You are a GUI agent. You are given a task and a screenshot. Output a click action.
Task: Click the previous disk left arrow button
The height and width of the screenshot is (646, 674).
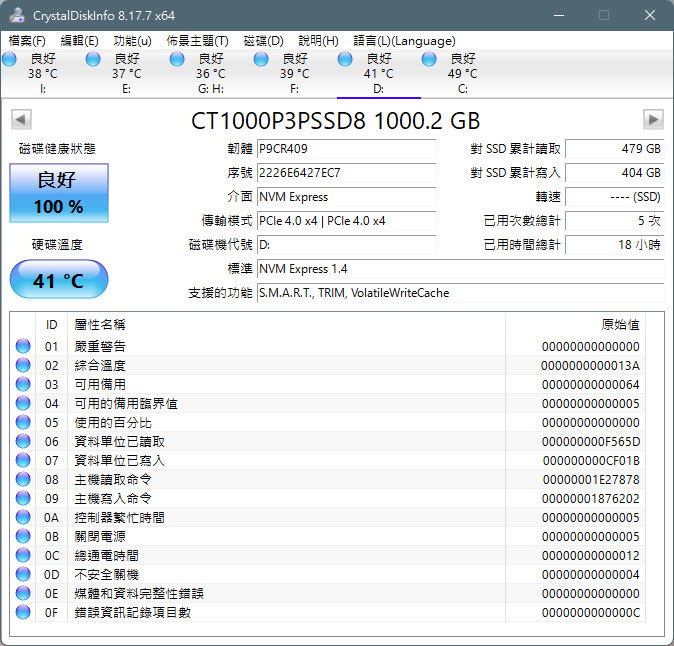click(x=20, y=120)
